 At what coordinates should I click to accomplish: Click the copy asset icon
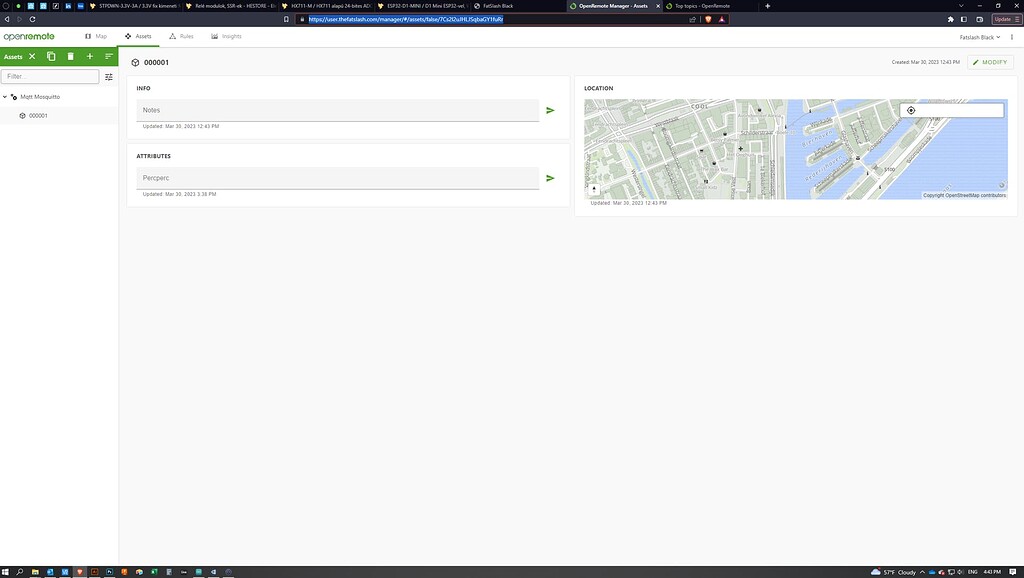point(51,57)
